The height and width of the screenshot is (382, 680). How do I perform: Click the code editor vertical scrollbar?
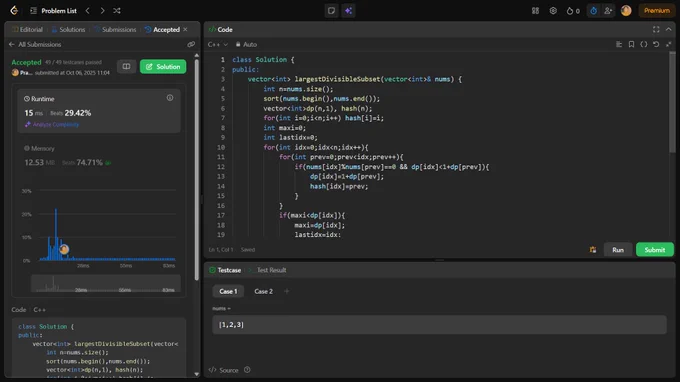tap(672, 102)
